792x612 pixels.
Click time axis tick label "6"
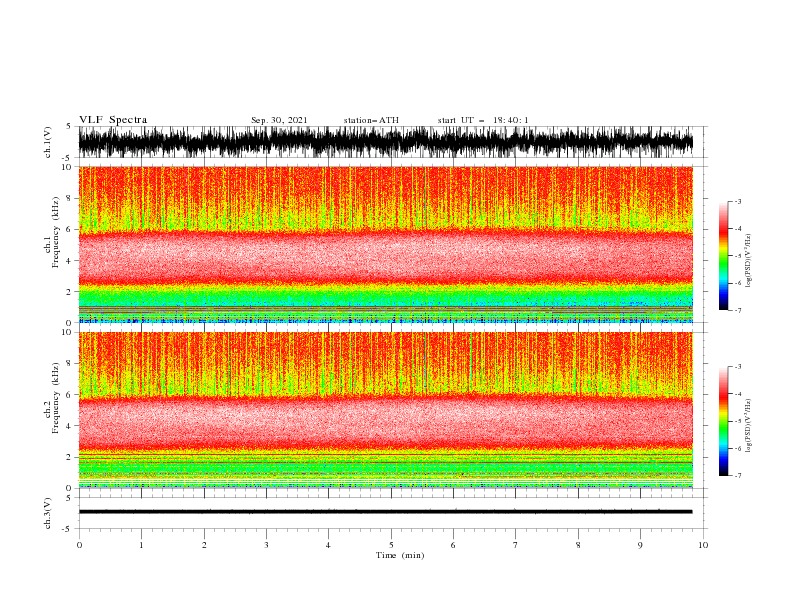point(453,545)
